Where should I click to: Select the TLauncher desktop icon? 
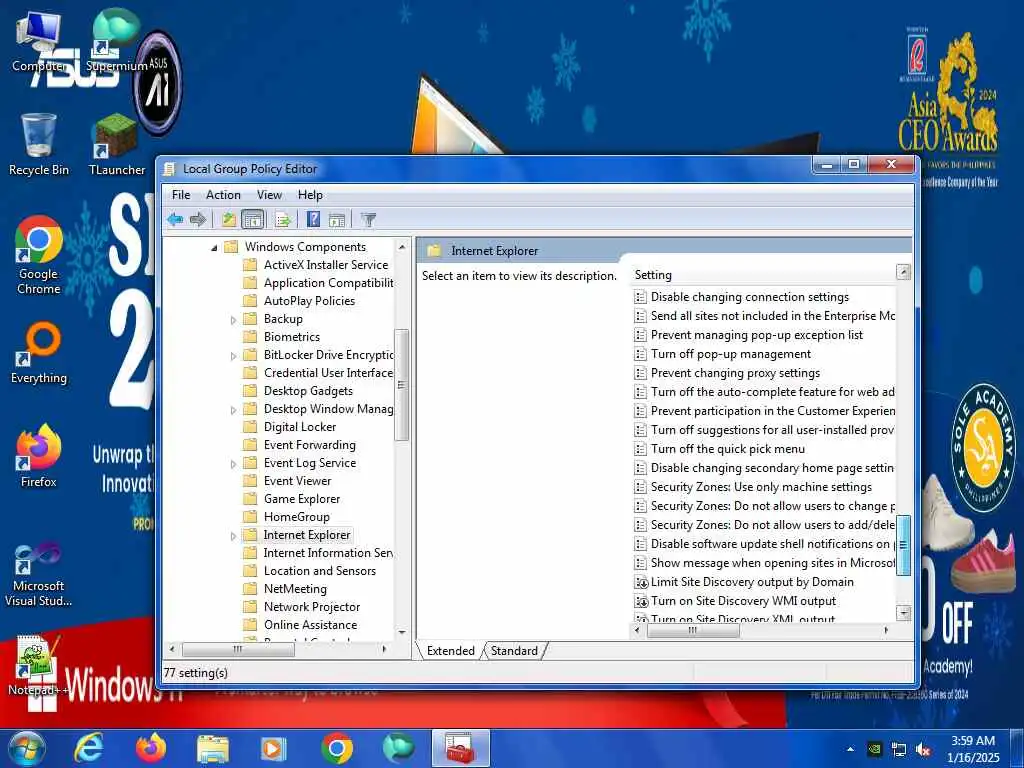click(x=117, y=145)
